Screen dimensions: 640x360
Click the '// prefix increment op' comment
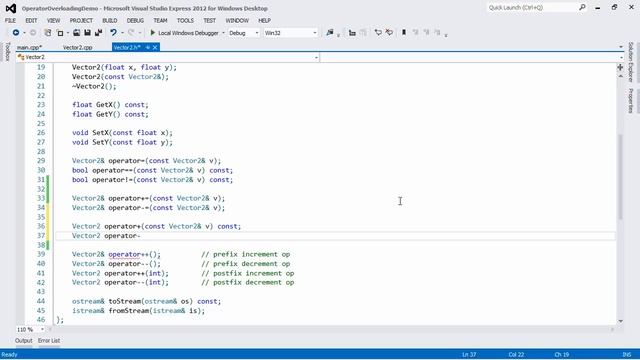click(245, 254)
